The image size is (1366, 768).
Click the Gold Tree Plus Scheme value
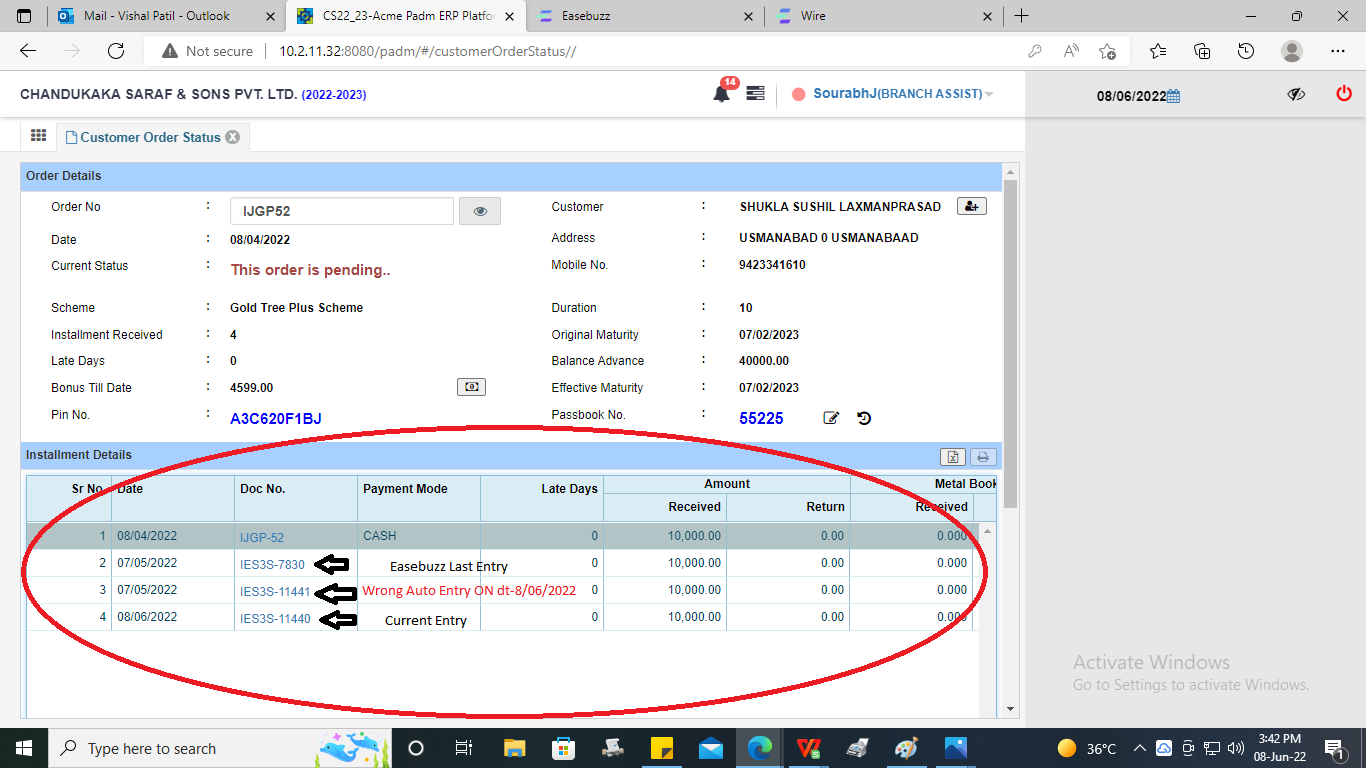[x=297, y=308]
